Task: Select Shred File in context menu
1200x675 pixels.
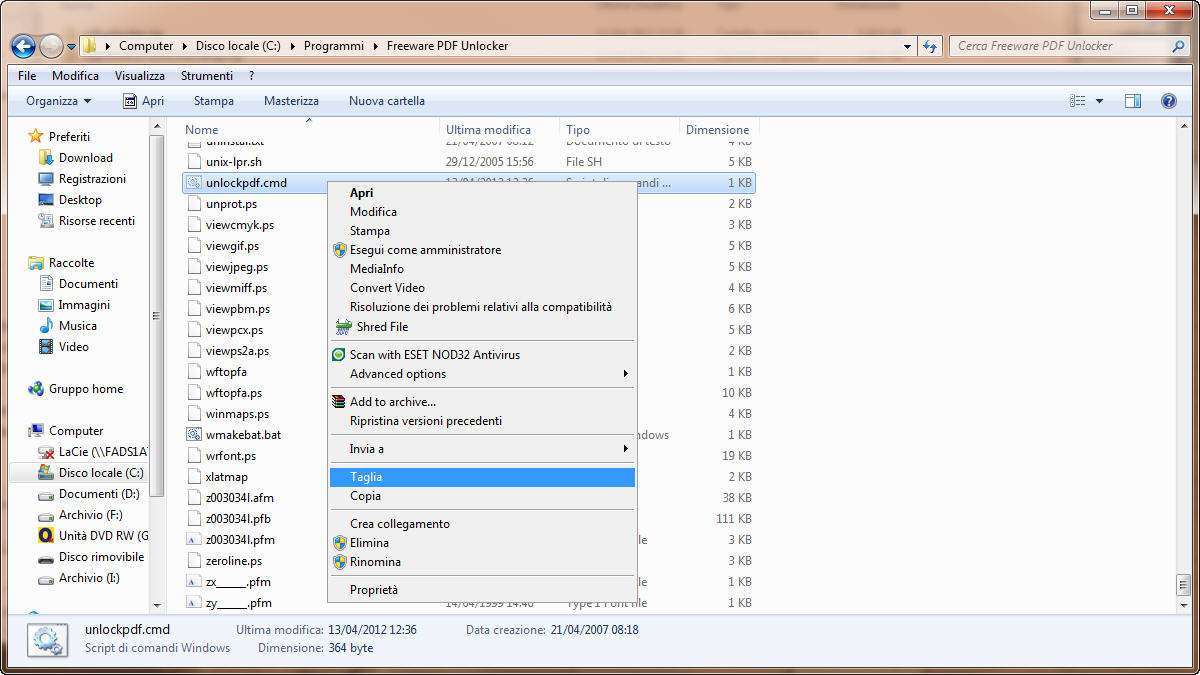Action: [381, 327]
